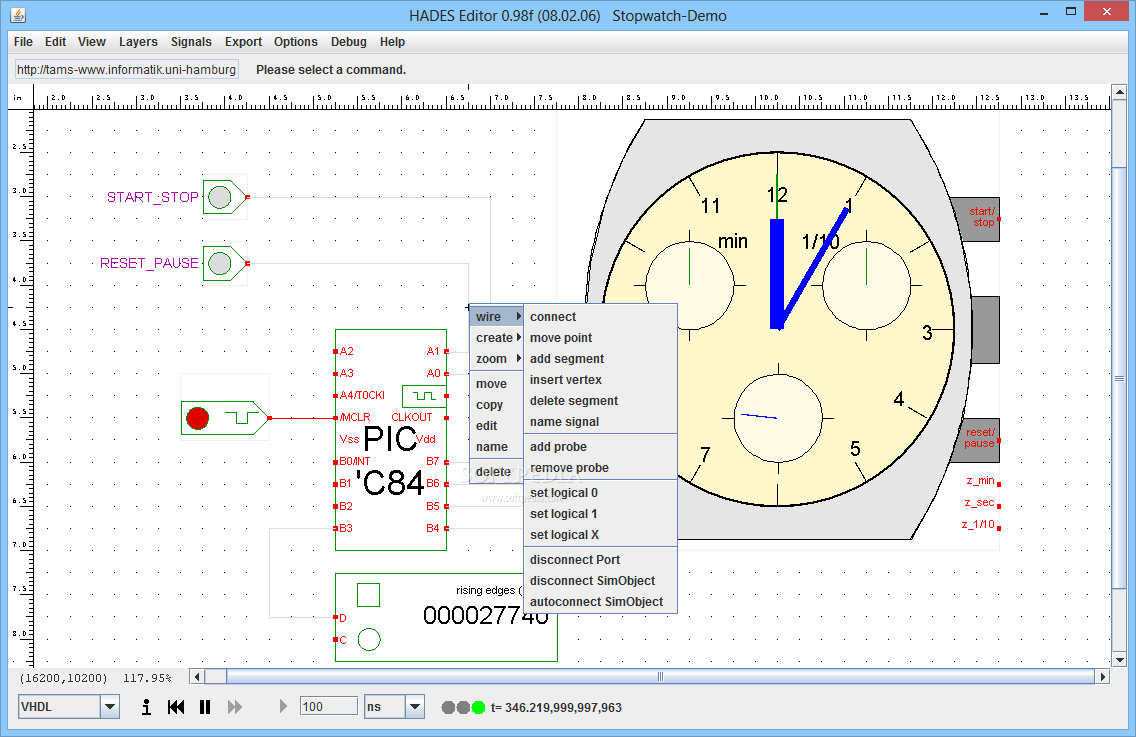Screen dimensions: 1136x737
Task: Click the fast-forward simulation button
Action: pos(235,707)
